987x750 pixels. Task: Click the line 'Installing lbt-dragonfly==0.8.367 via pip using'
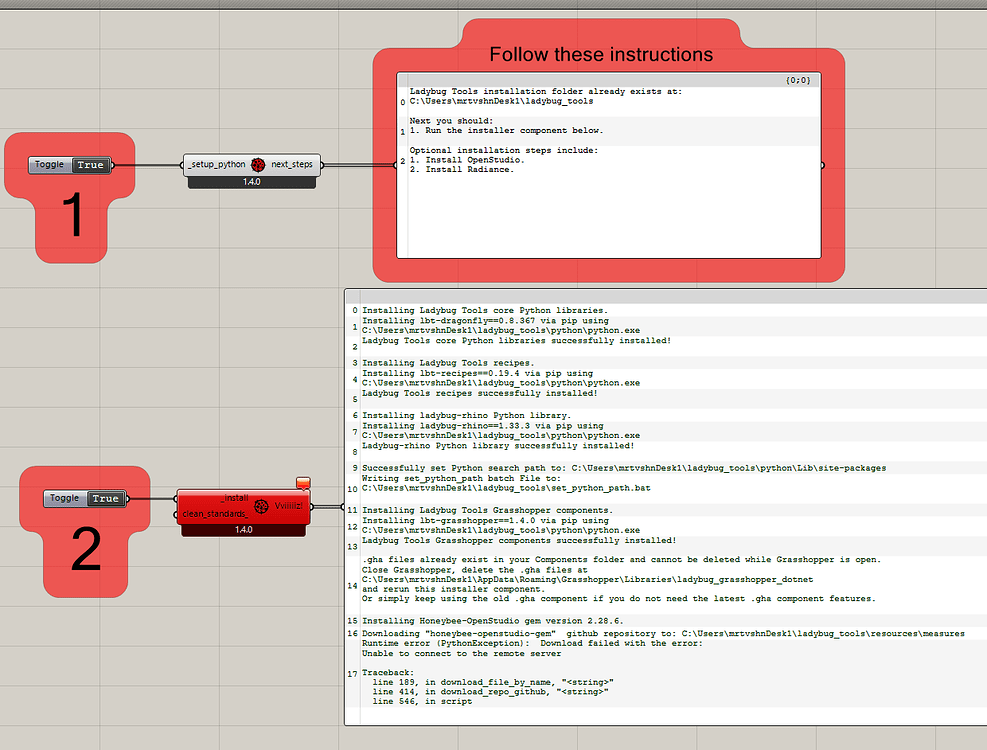(x=485, y=321)
